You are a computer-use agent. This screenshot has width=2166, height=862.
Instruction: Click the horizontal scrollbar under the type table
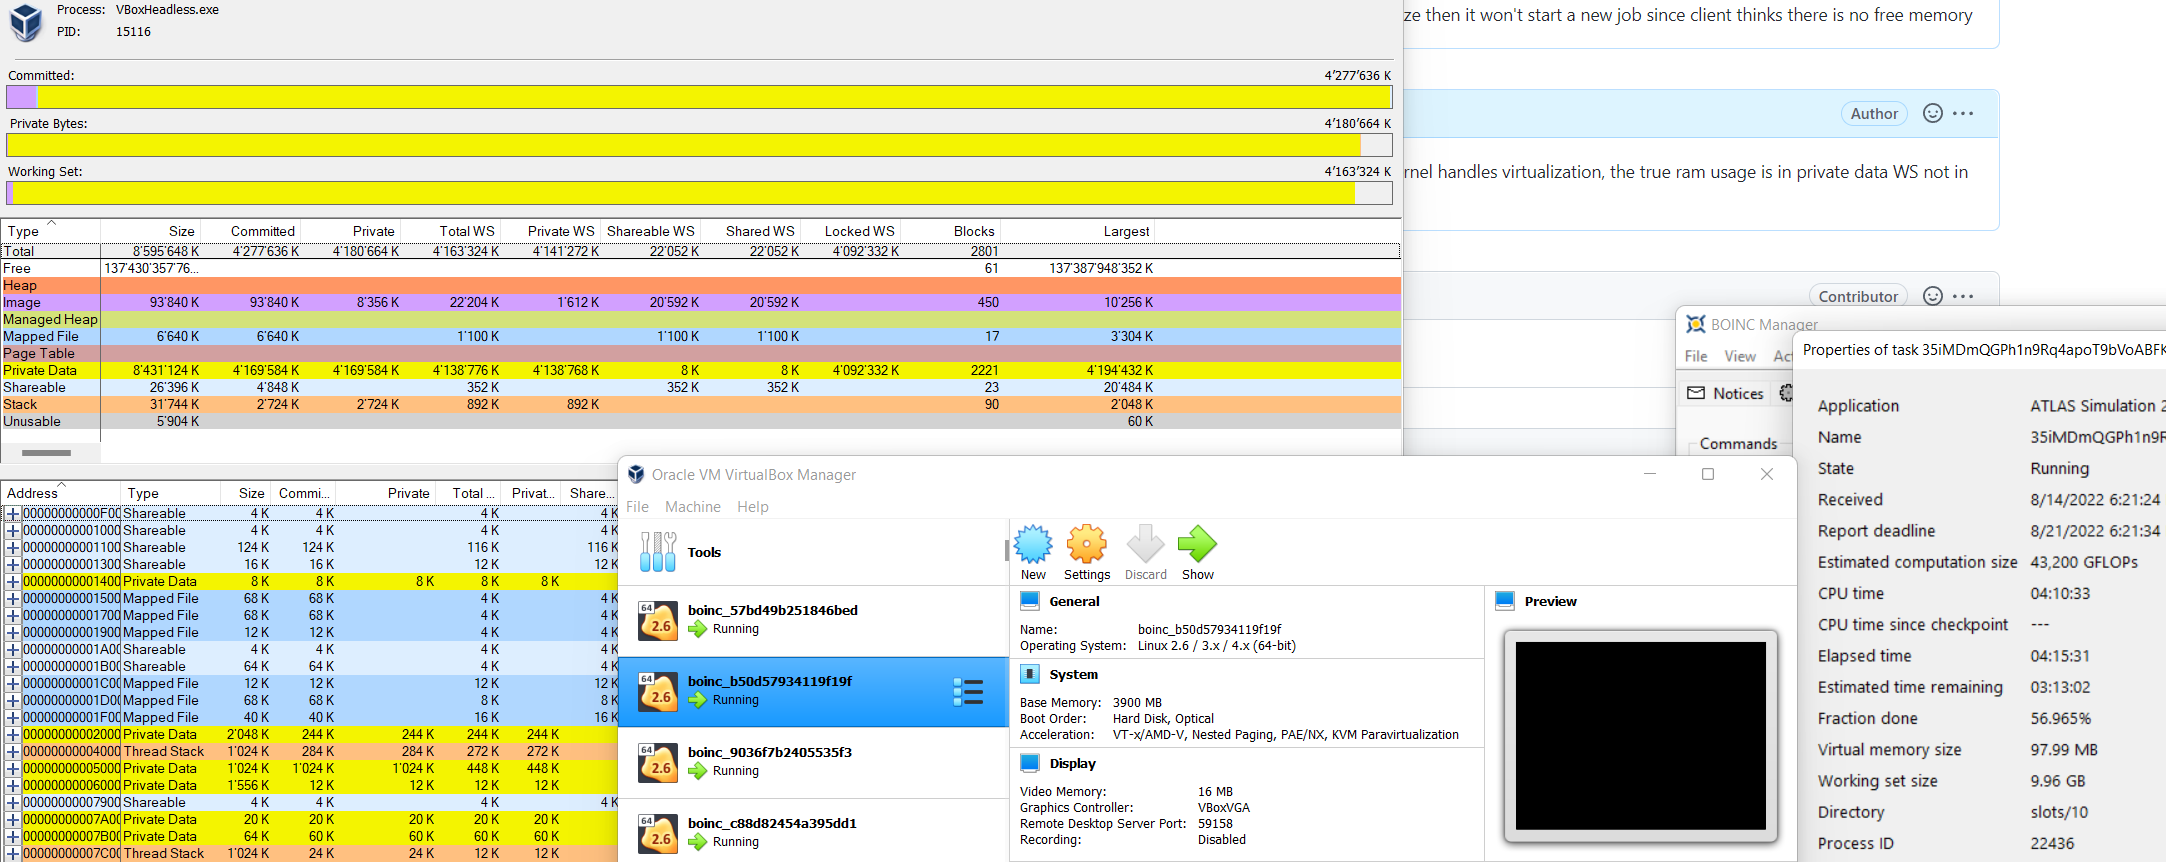46,453
